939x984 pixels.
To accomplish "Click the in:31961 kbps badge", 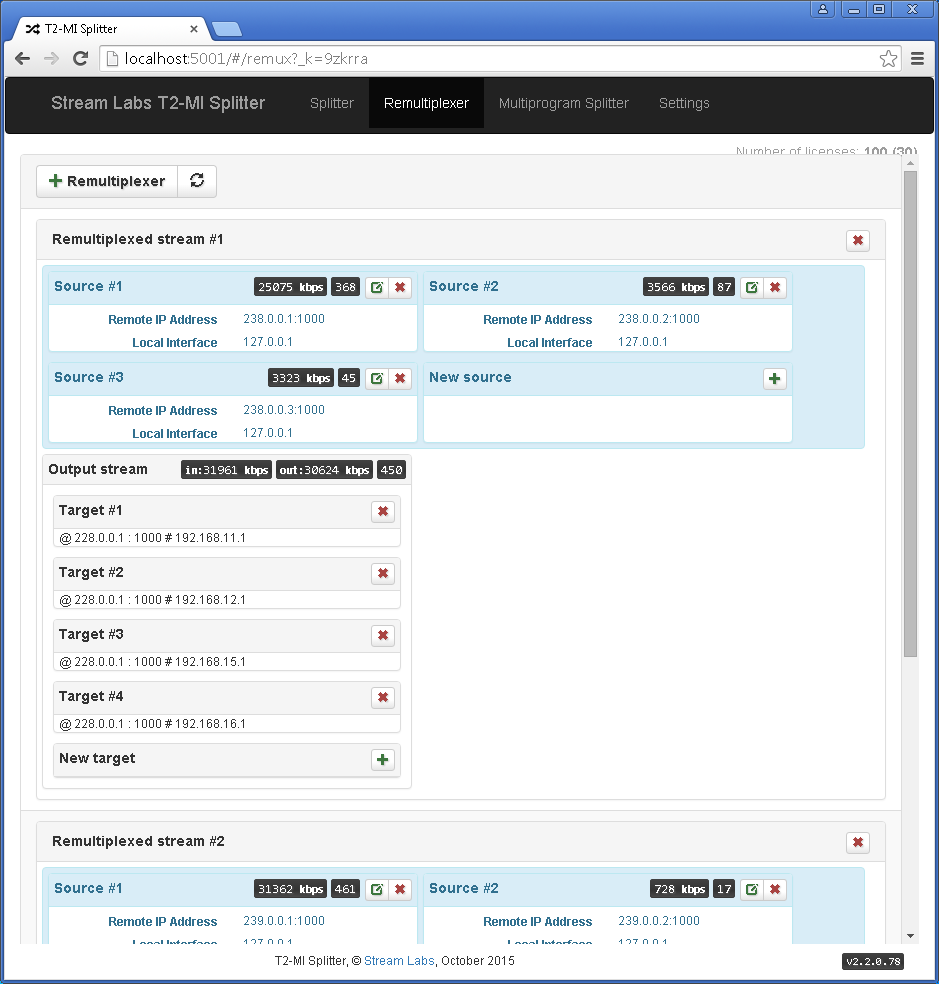I will coord(227,470).
